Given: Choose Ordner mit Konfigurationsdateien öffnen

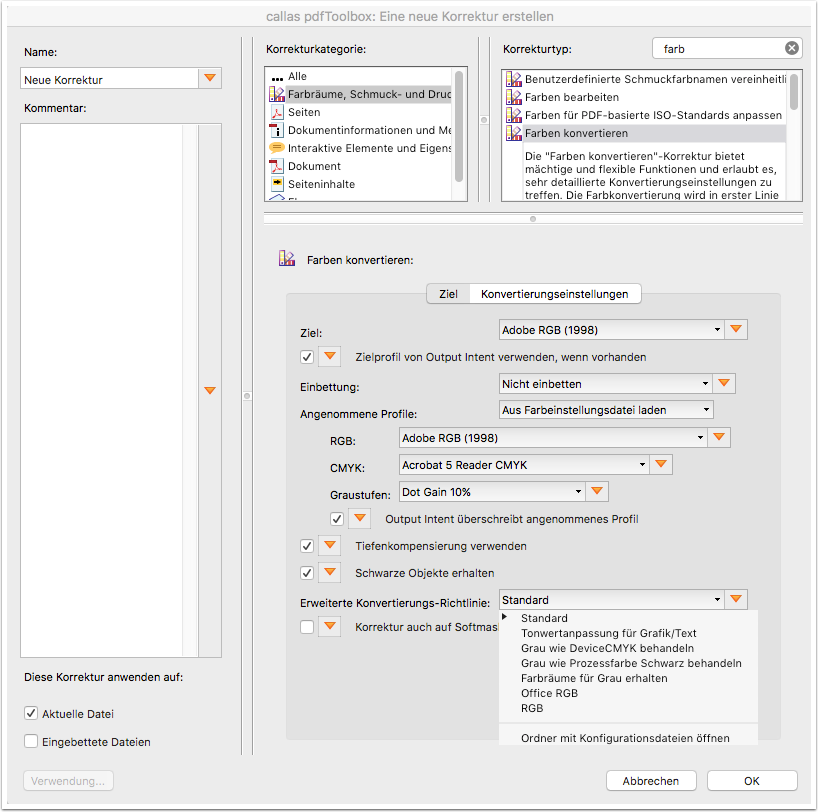Looking at the screenshot, I should pyautogui.click(x=628, y=738).
